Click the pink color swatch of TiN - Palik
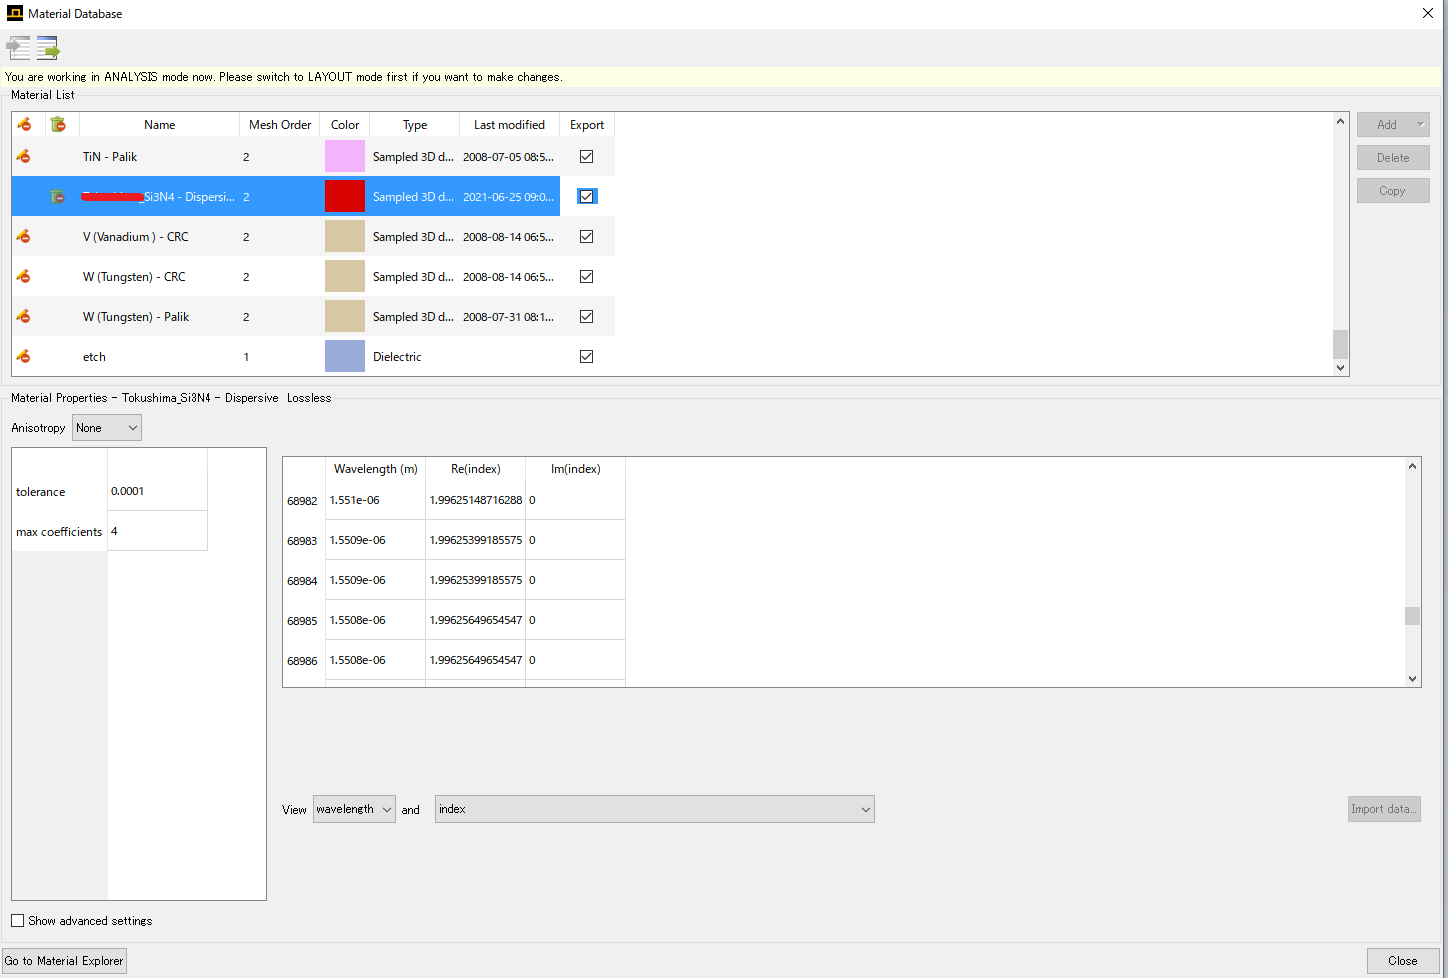 345,157
